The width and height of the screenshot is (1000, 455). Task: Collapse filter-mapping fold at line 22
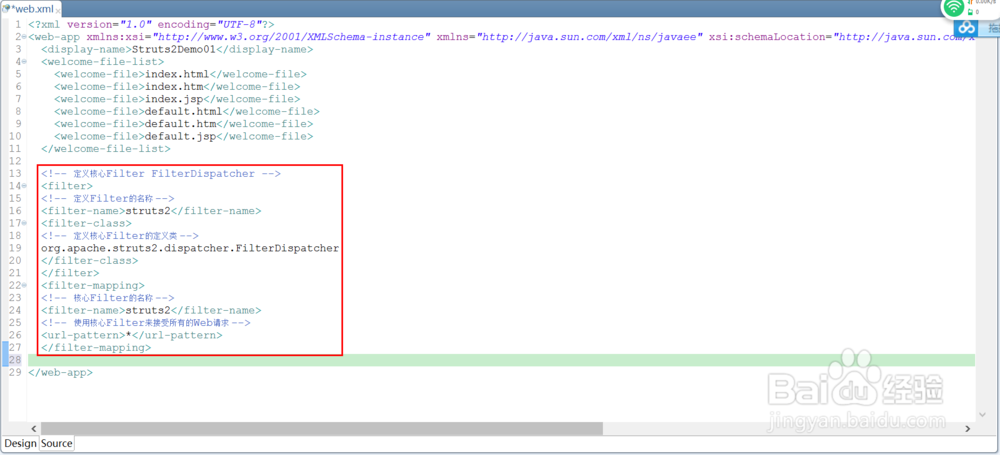point(24,285)
